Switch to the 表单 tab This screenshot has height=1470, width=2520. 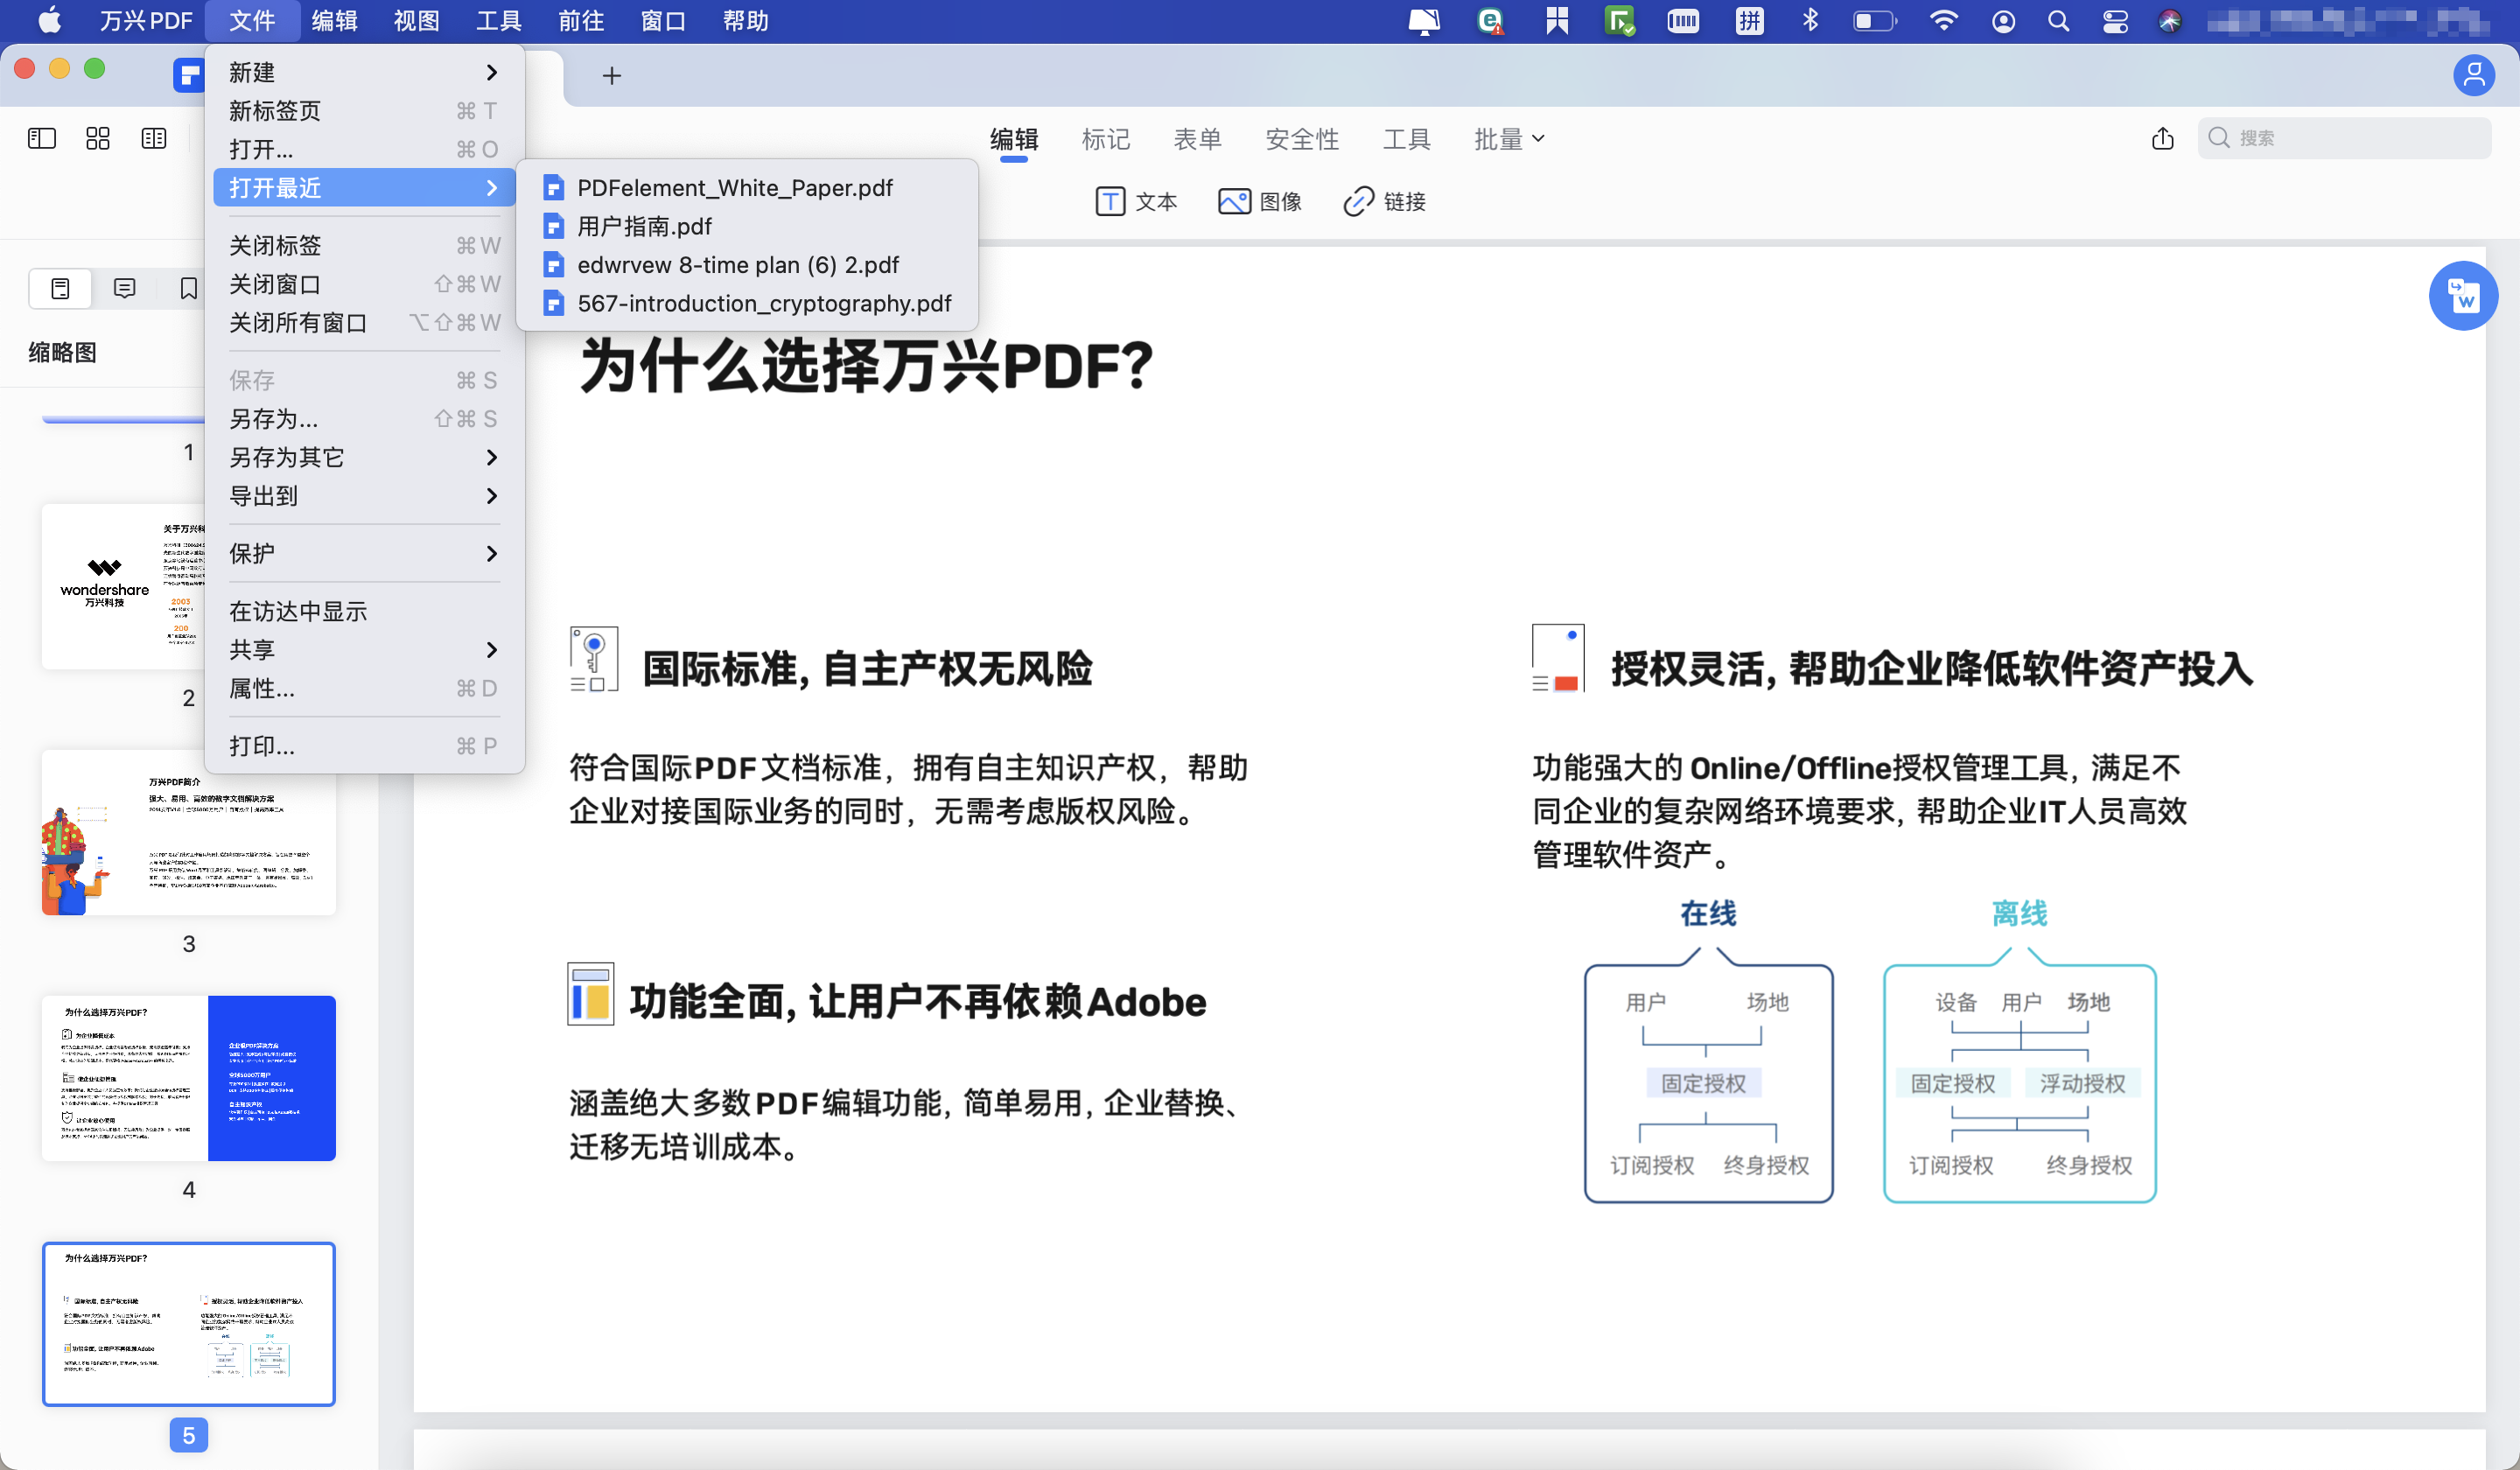pos(1198,139)
